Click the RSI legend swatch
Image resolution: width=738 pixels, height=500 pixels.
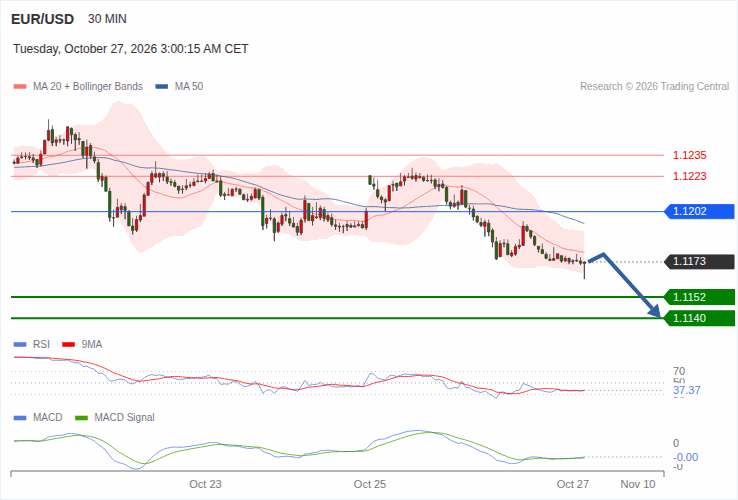point(20,345)
